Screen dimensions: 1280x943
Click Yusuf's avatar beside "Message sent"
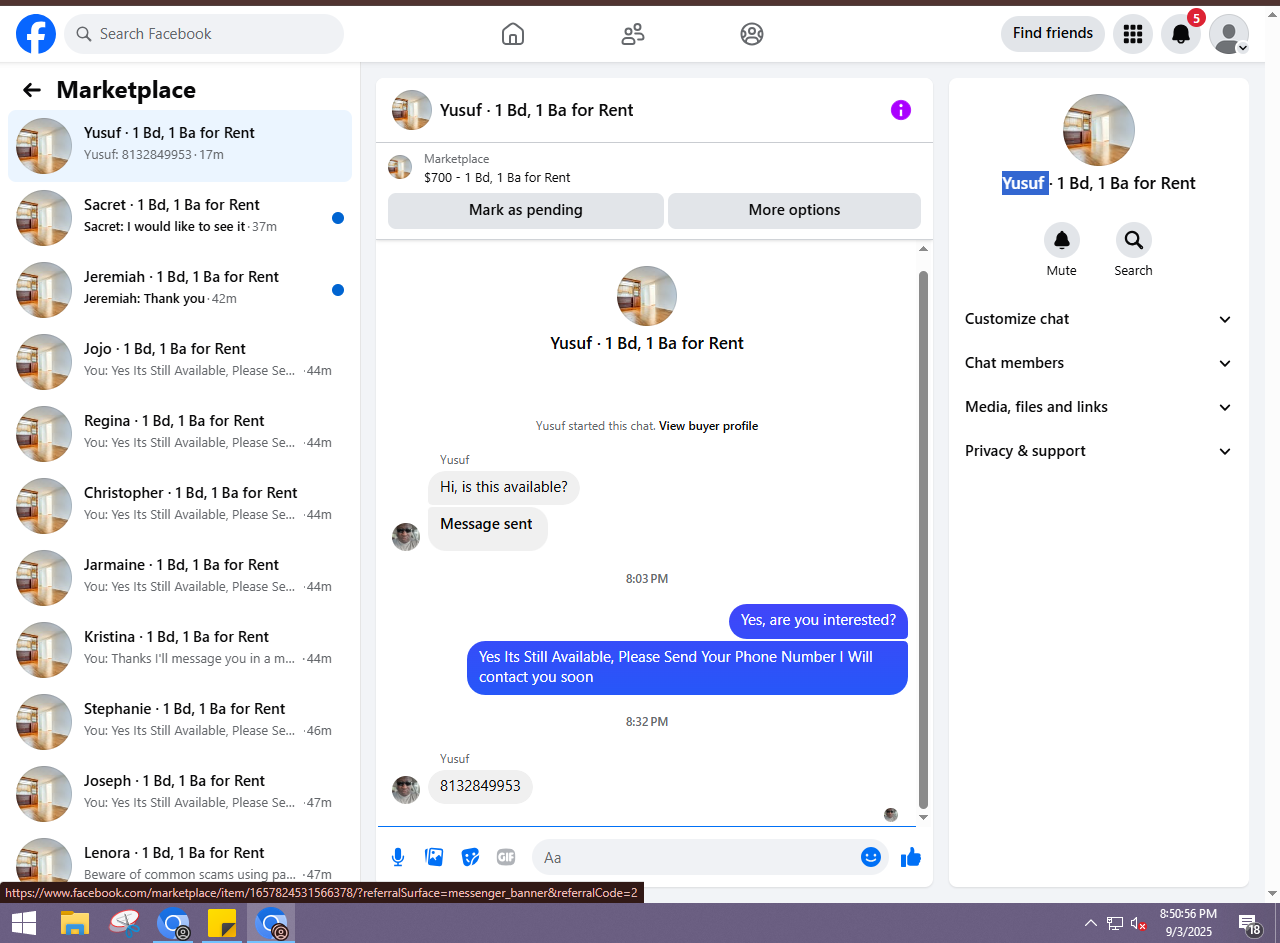point(406,537)
